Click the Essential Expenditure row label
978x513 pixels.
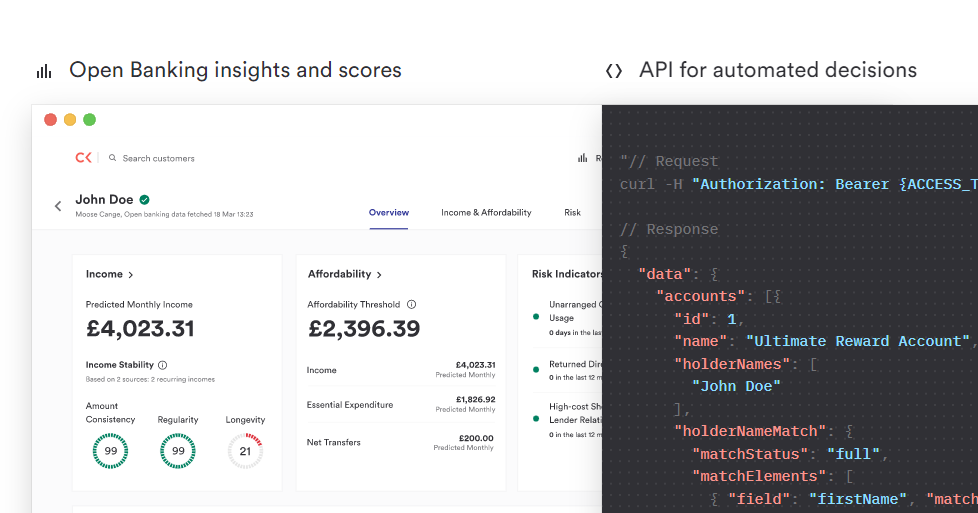350,405
